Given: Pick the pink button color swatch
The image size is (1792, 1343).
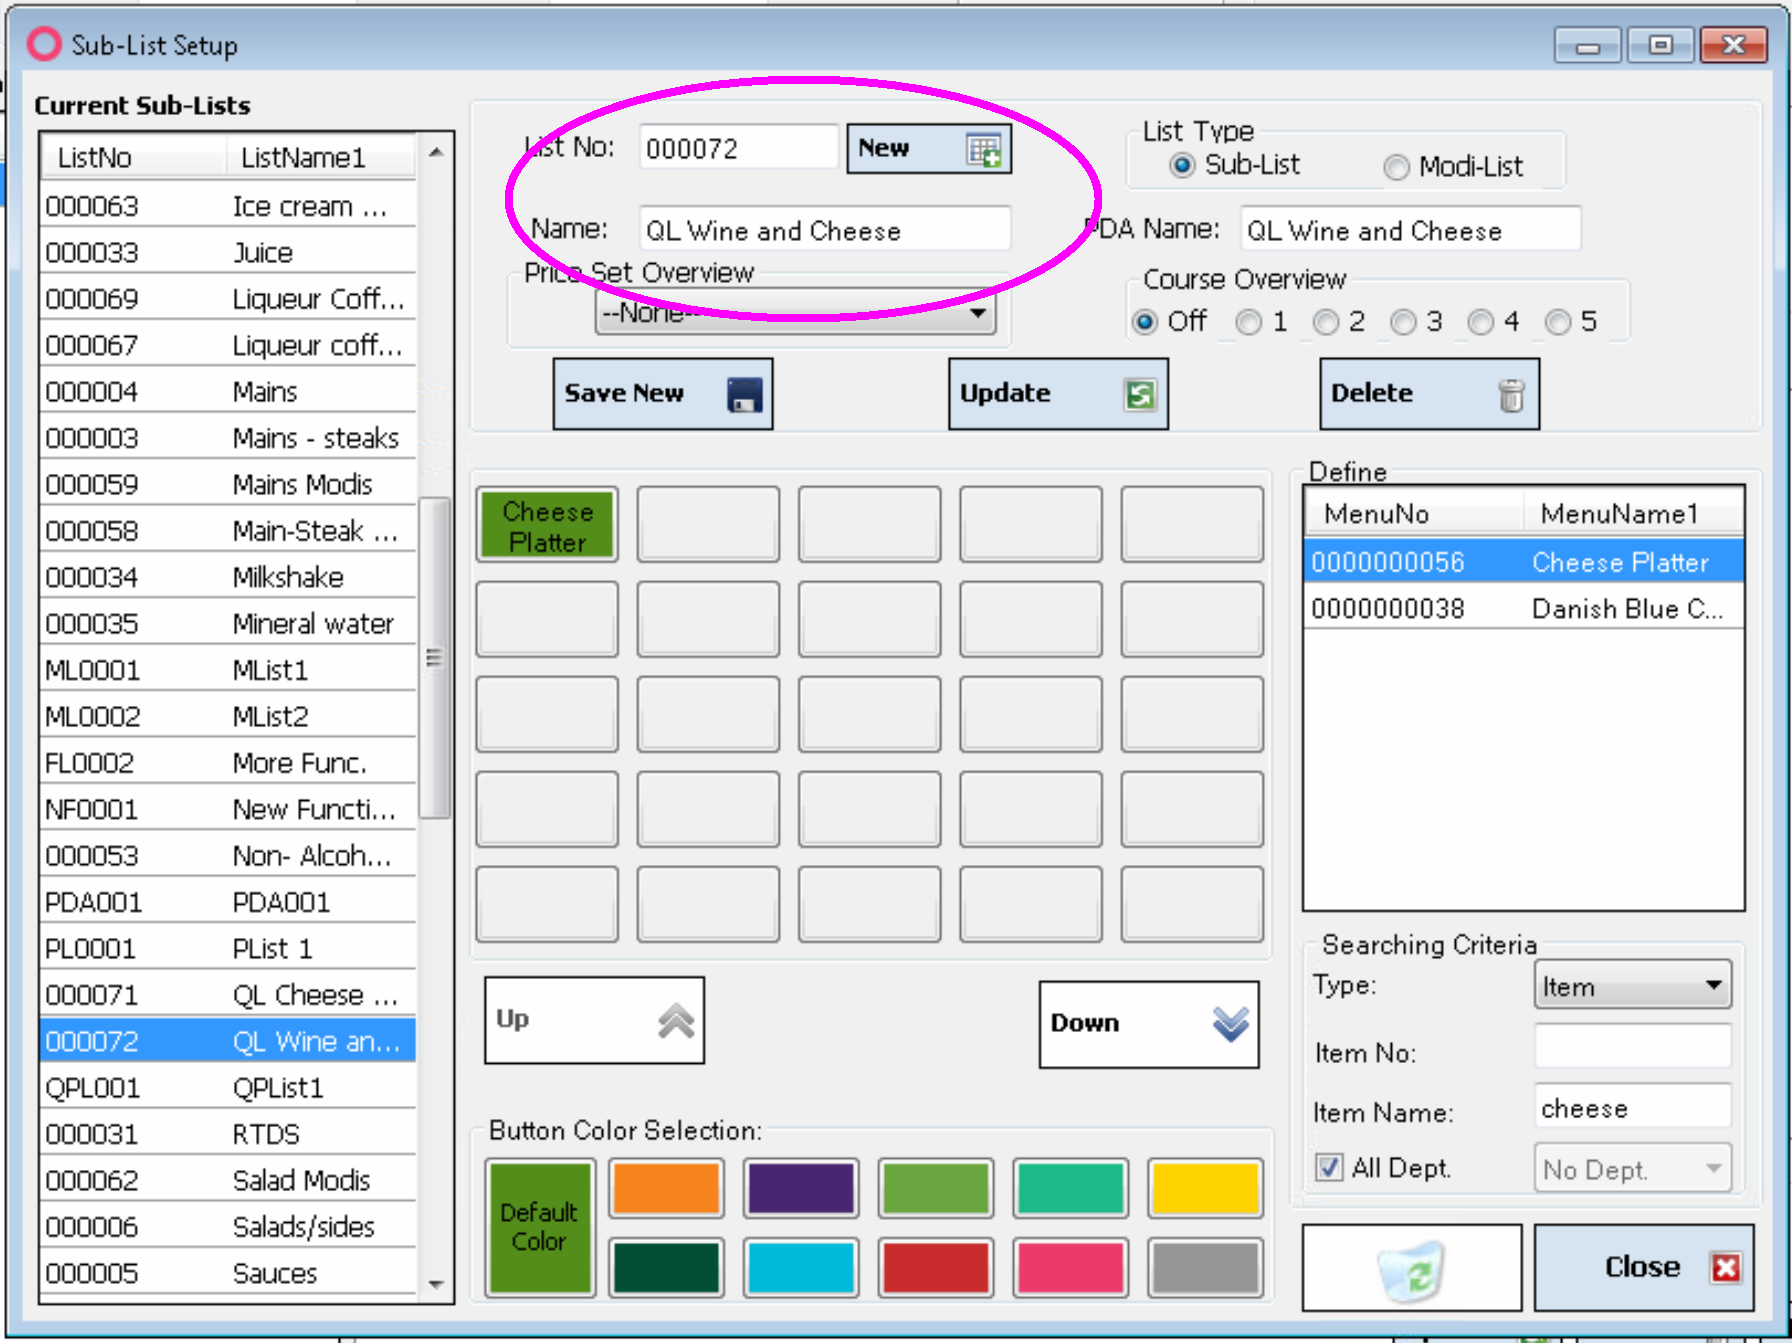Looking at the screenshot, I should (x=1071, y=1268).
